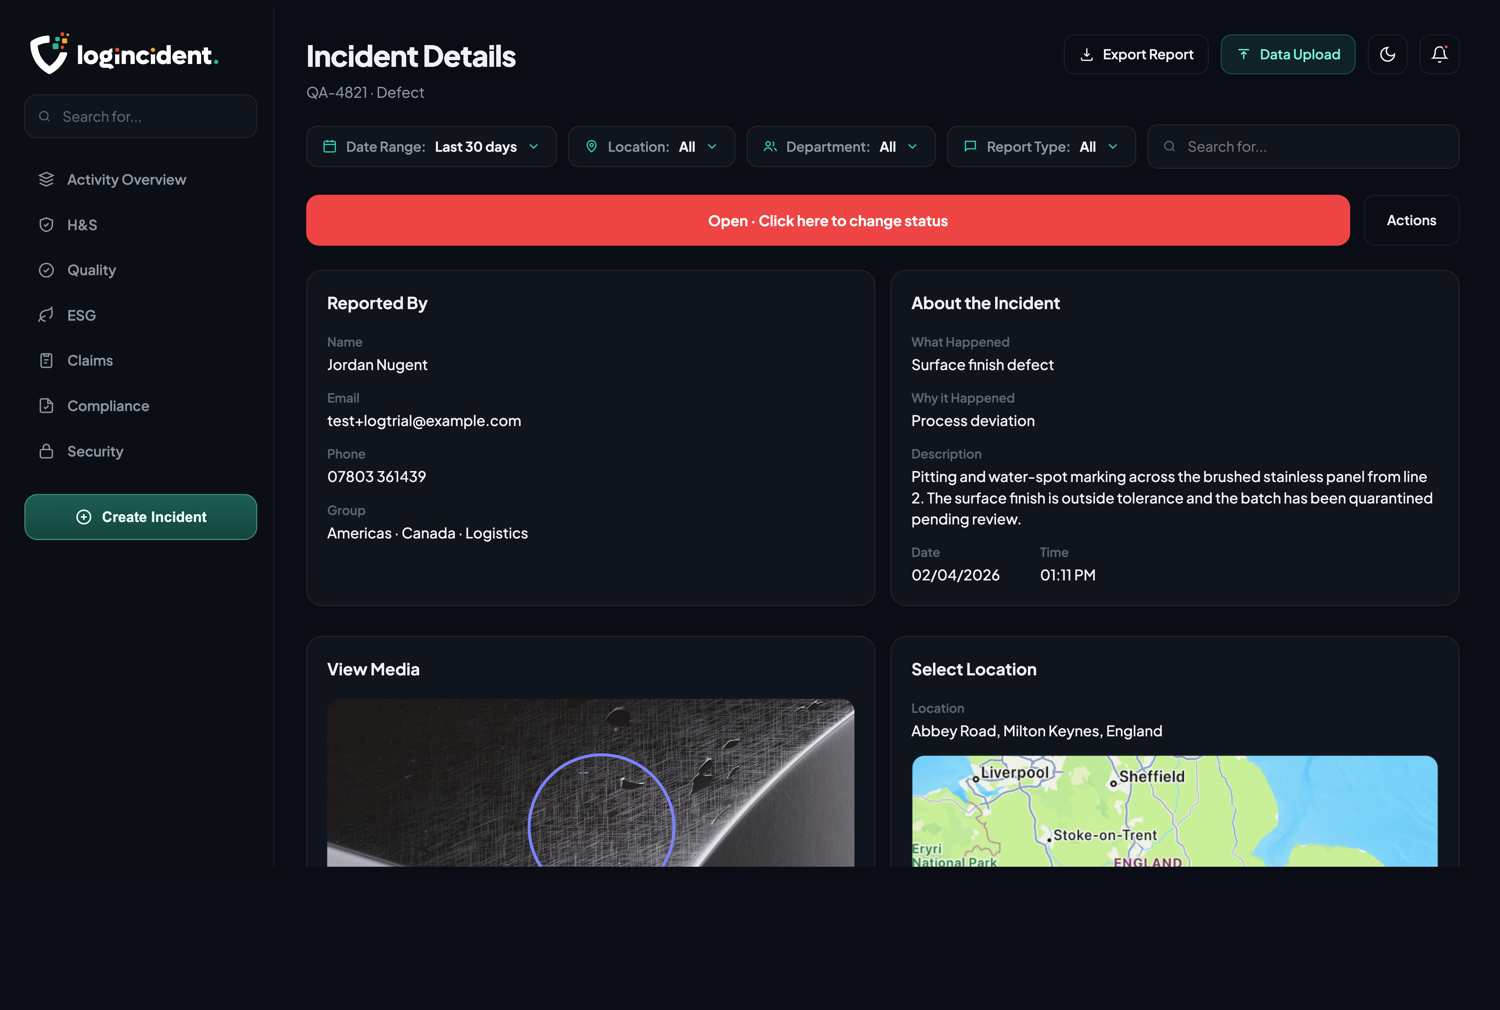This screenshot has width=1500, height=1010.
Task: Open the Date Range Last 30 days dropdown
Action: coord(431,146)
